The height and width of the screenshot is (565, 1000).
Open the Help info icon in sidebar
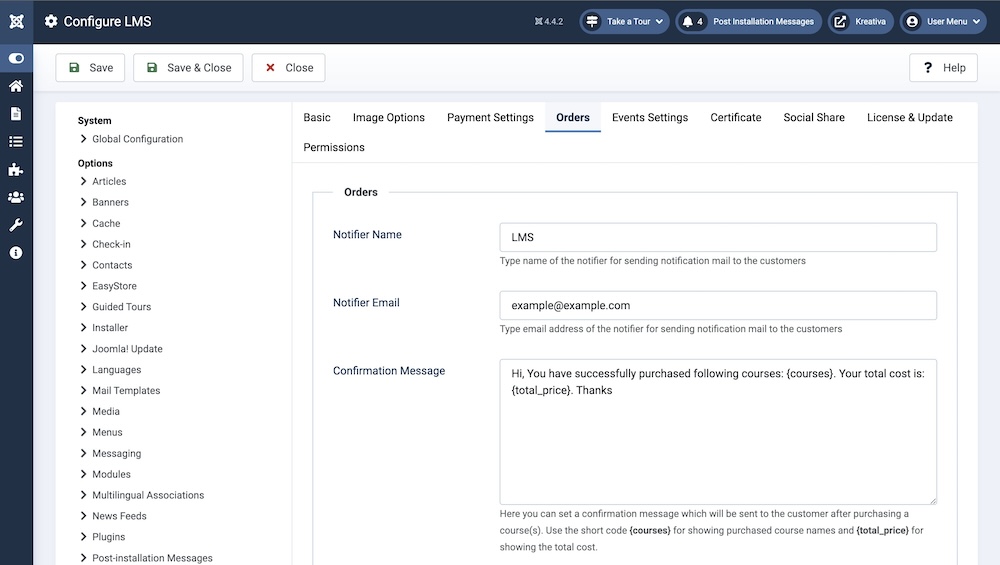pos(16,253)
